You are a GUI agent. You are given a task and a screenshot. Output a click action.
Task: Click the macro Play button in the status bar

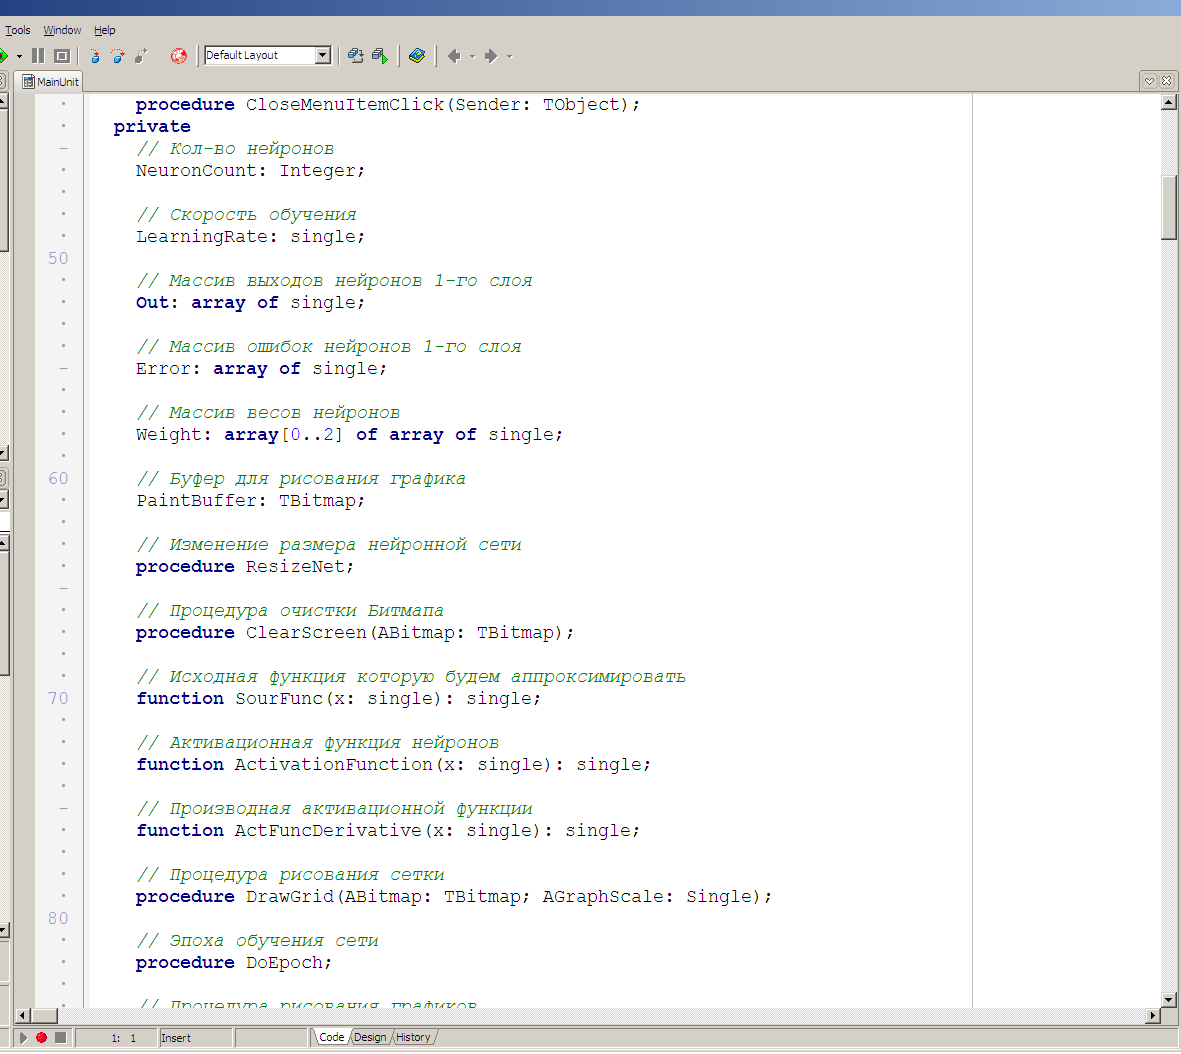tap(23, 1037)
